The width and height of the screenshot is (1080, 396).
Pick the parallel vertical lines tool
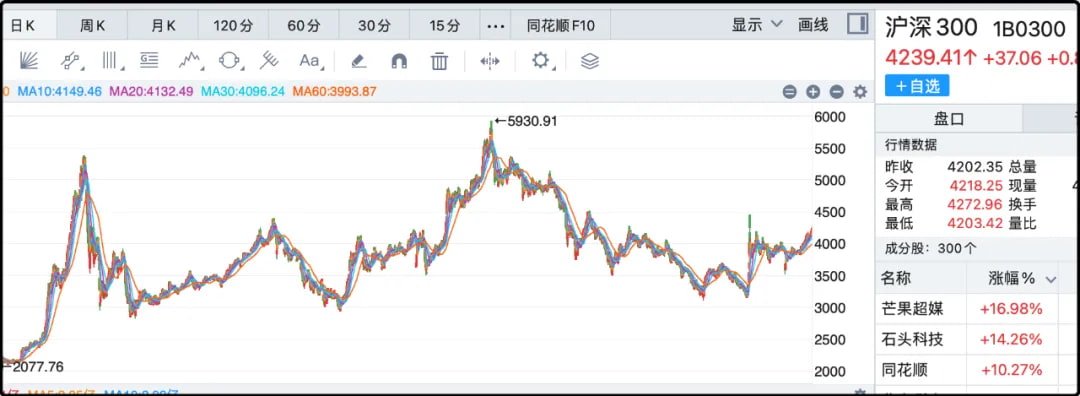(110, 61)
